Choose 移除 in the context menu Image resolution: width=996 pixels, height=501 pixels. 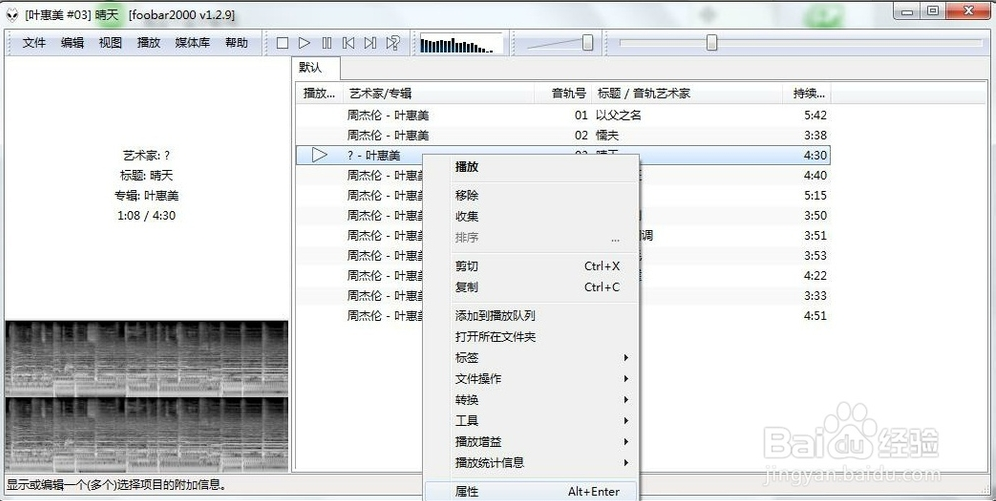530,196
